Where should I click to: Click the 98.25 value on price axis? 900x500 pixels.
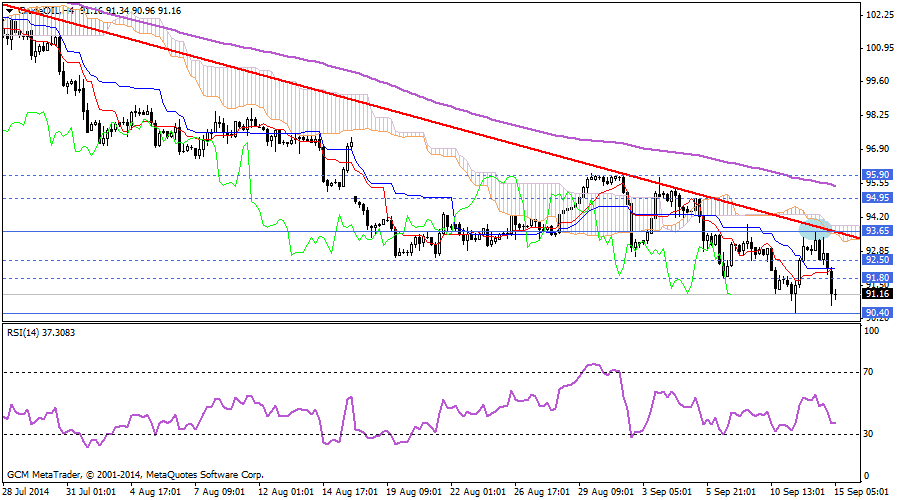pyautogui.click(x=879, y=115)
